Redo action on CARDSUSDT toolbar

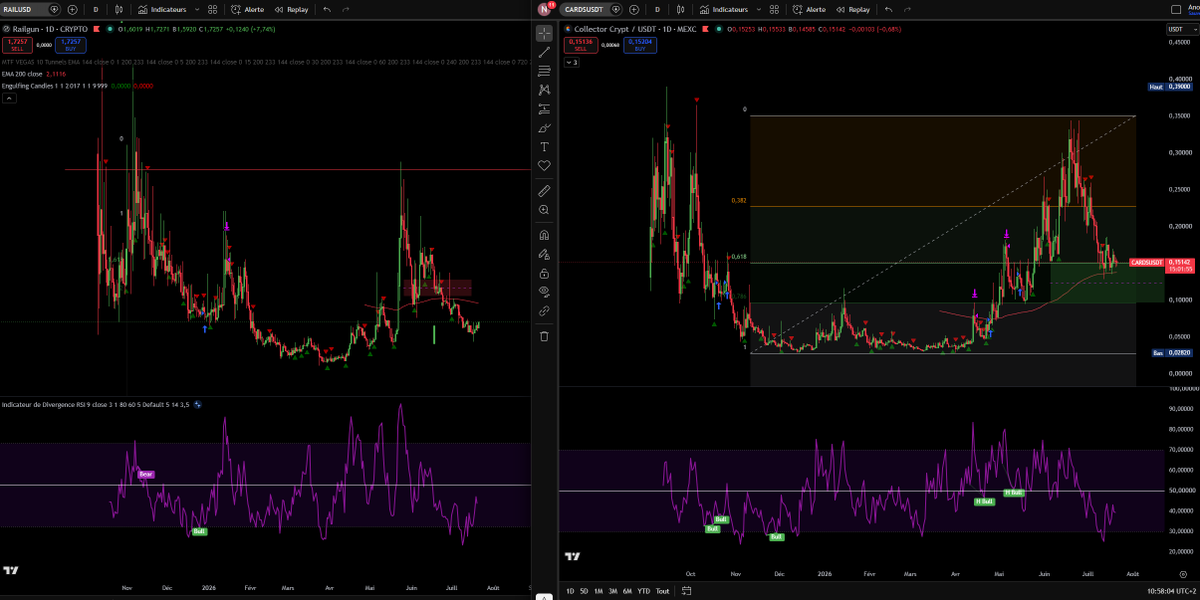[908, 9]
